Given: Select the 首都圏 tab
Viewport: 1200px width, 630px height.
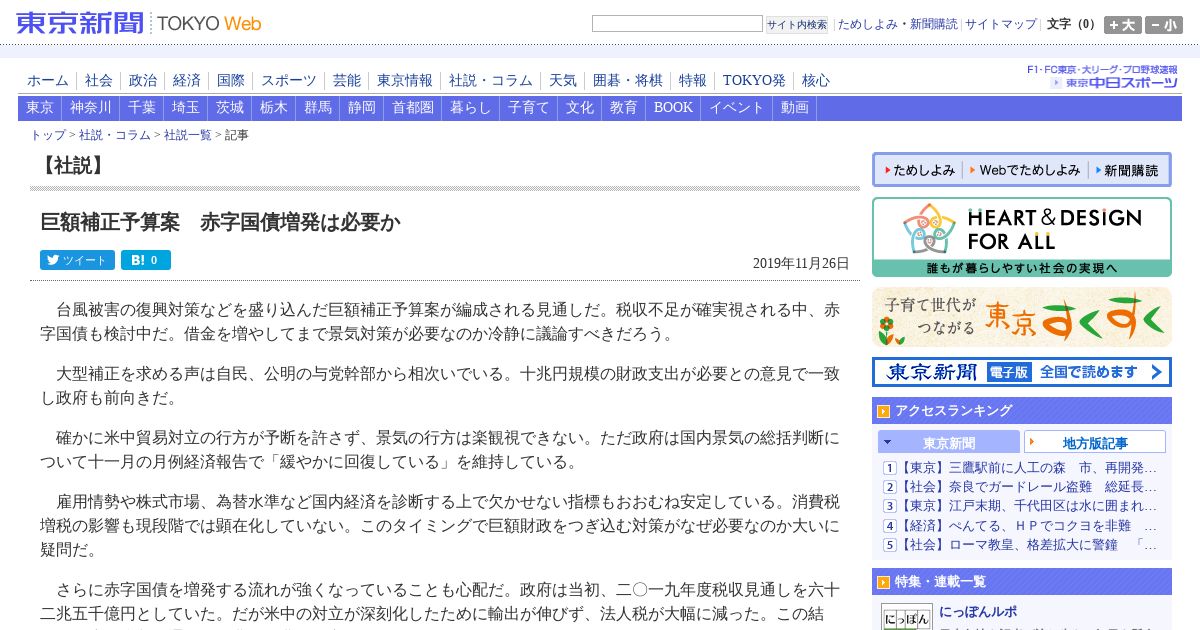Looking at the screenshot, I should pyautogui.click(x=413, y=108).
